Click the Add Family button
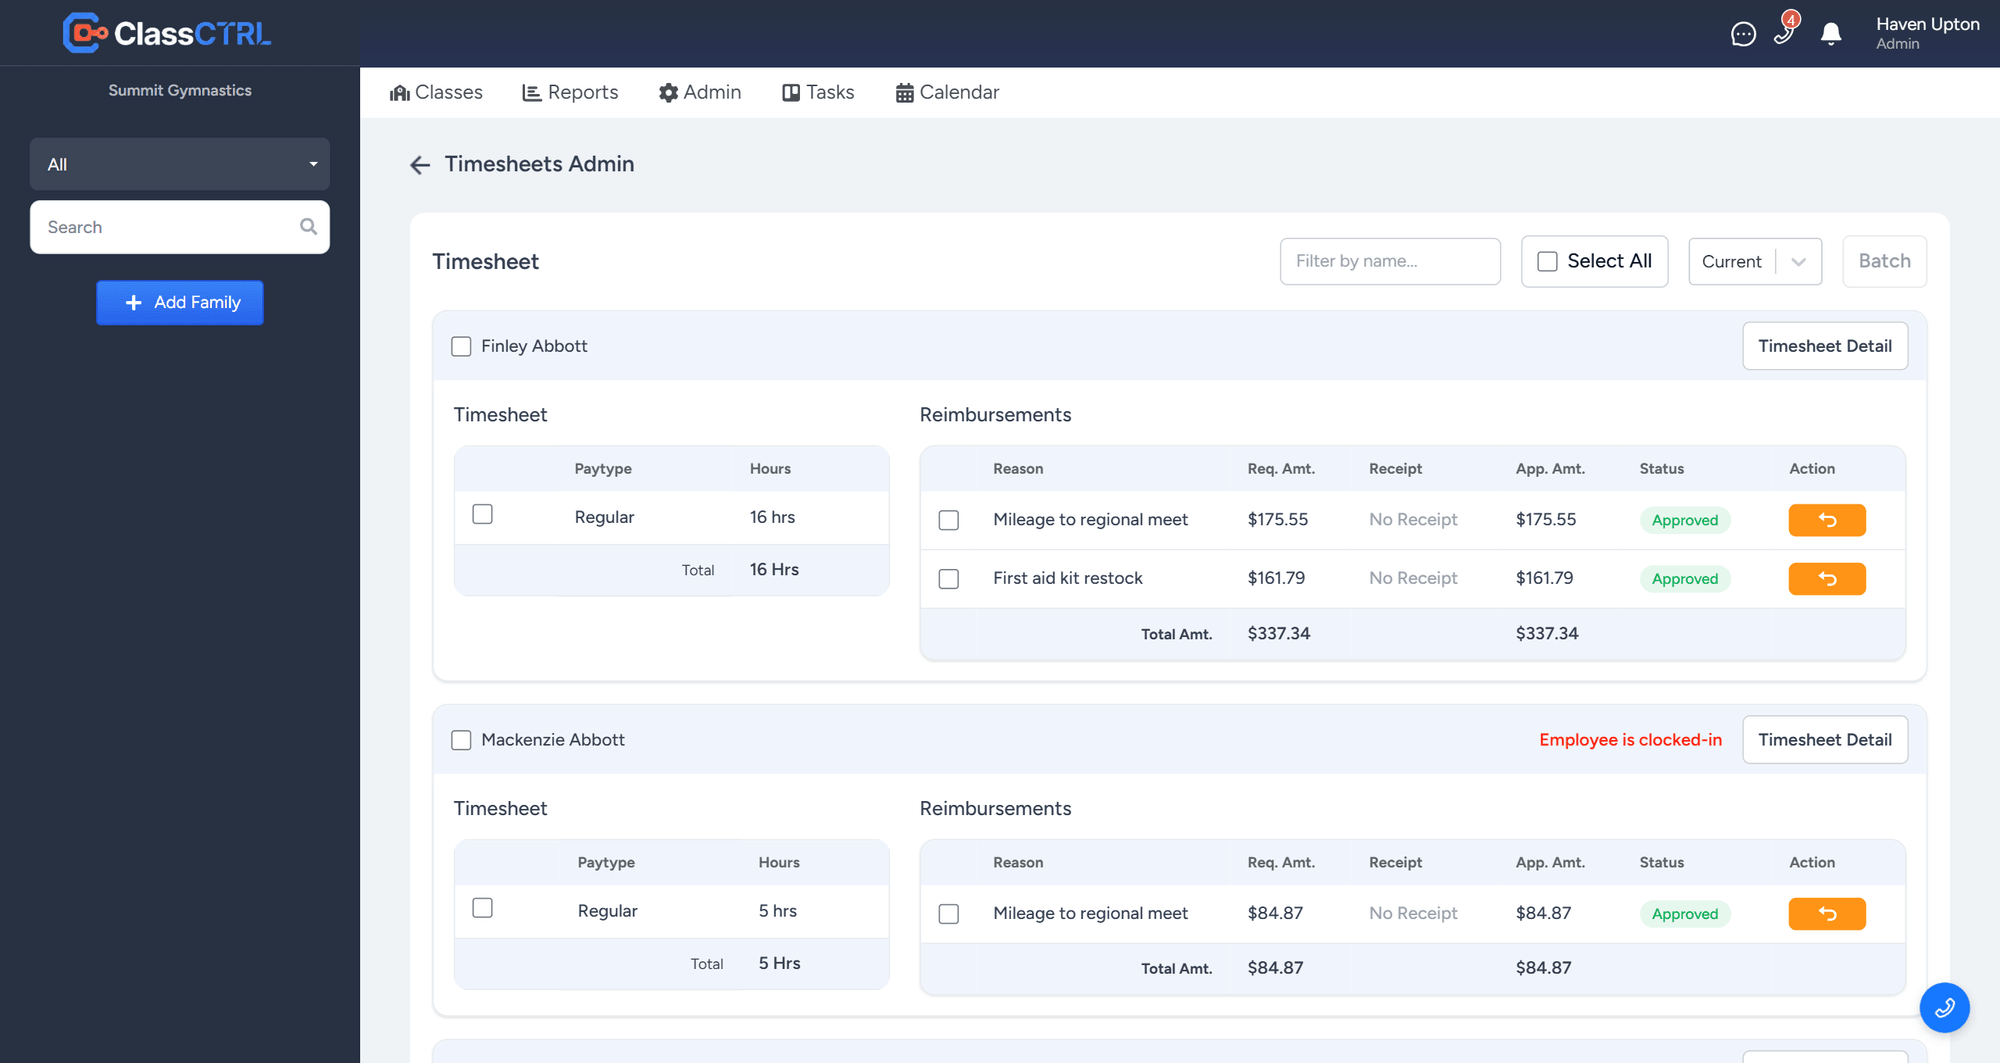The image size is (2000, 1063). (180, 302)
